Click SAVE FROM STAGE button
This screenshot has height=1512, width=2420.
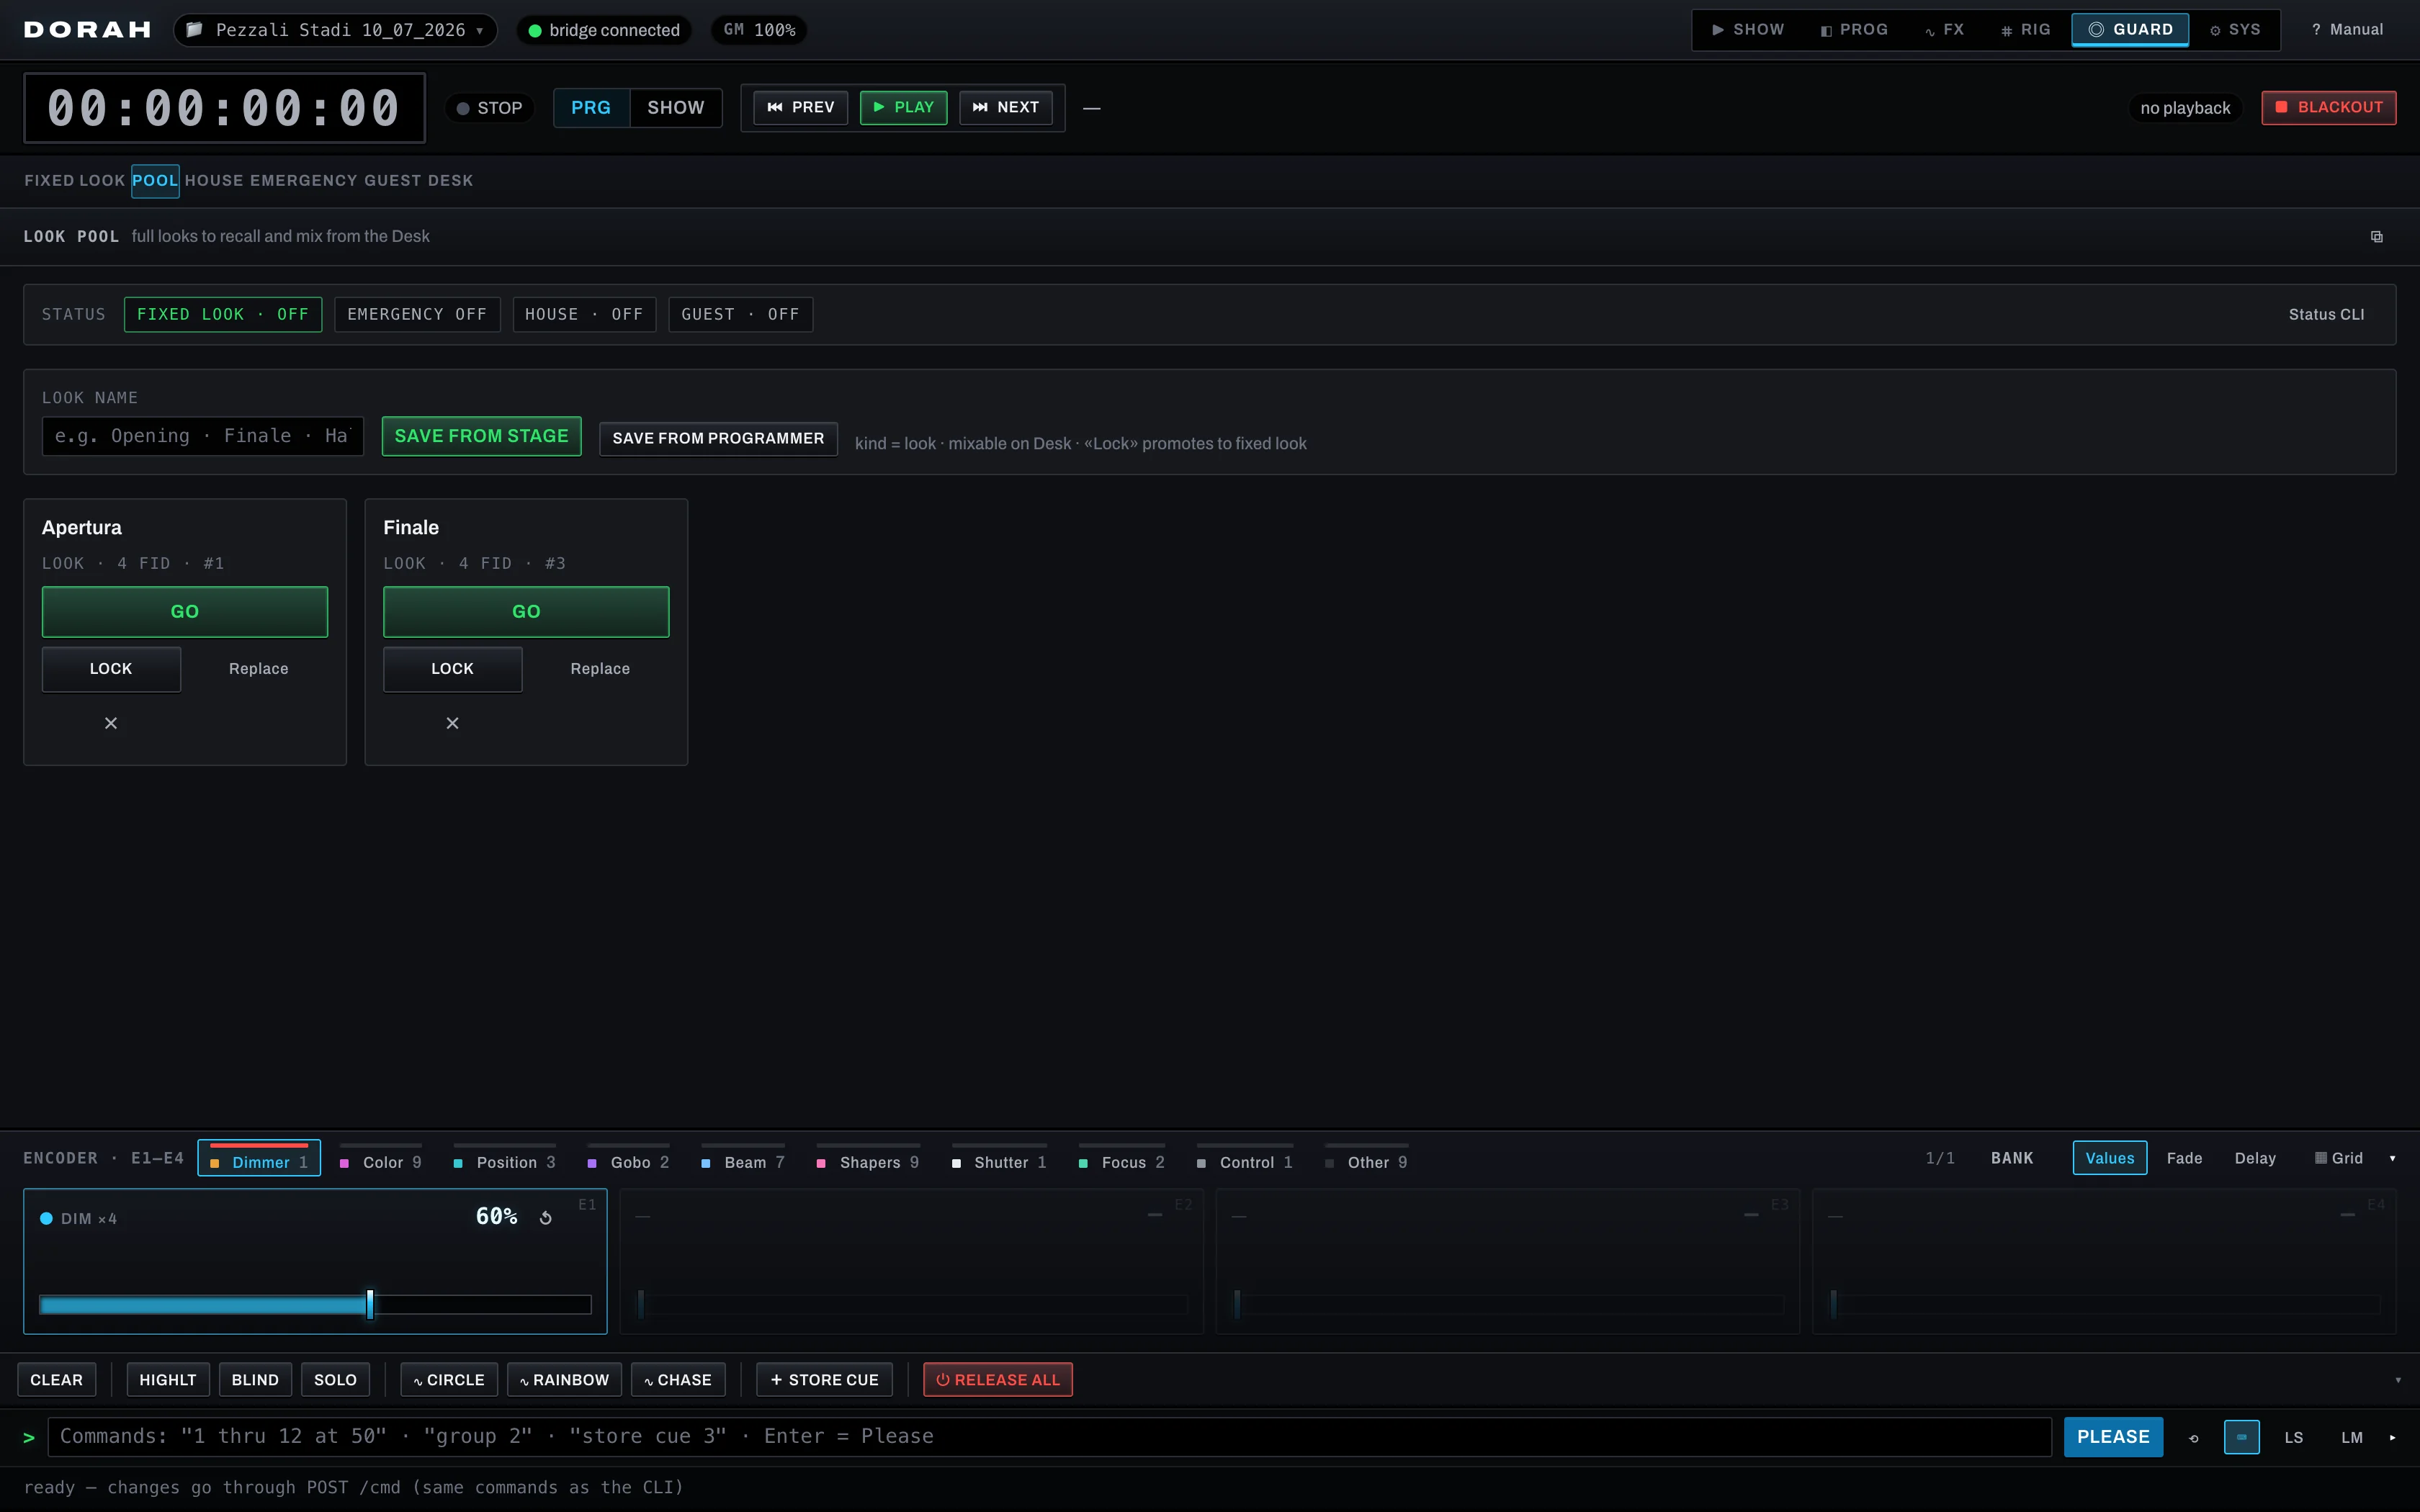point(481,436)
